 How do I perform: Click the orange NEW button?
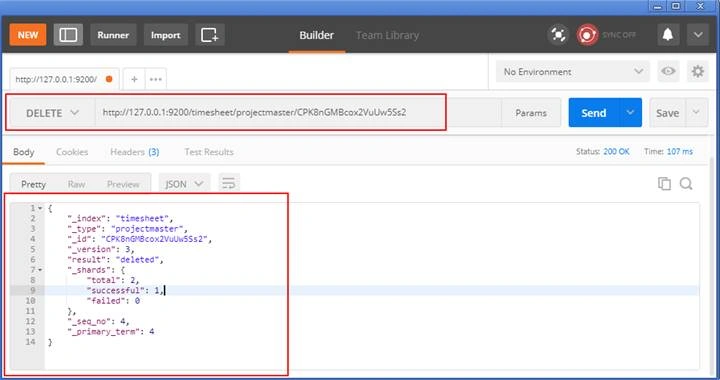coord(28,35)
